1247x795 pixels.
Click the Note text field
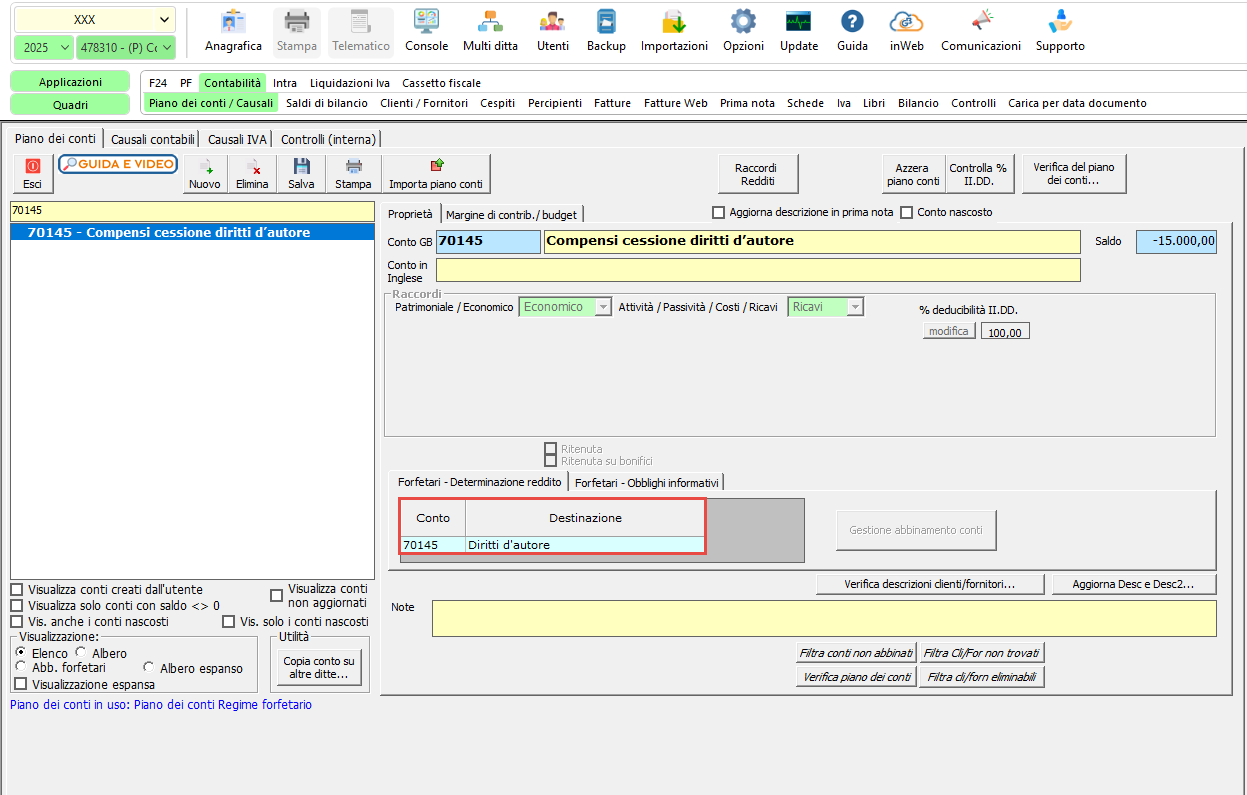tap(824, 618)
